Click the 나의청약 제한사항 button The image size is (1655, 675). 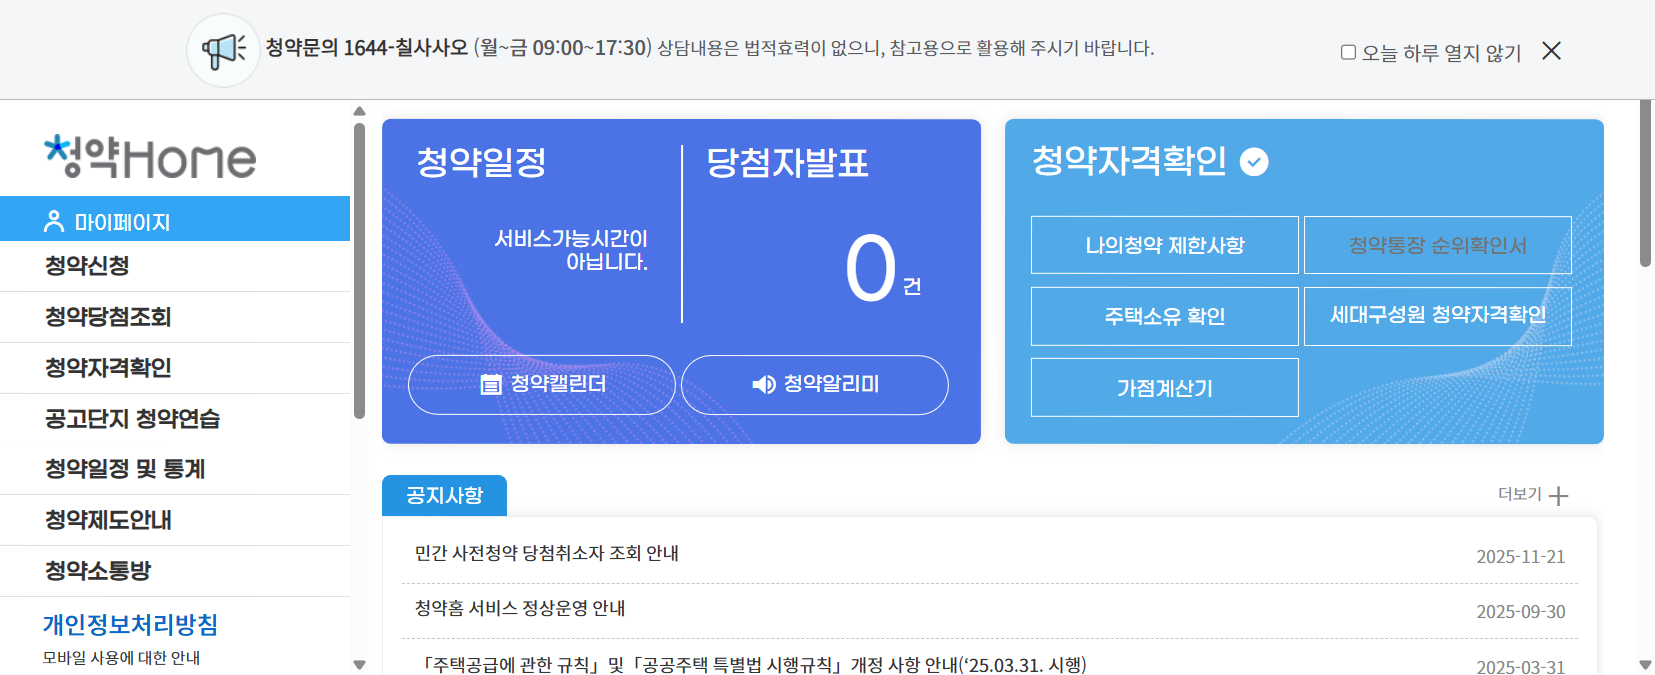[x=1164, y=245]
